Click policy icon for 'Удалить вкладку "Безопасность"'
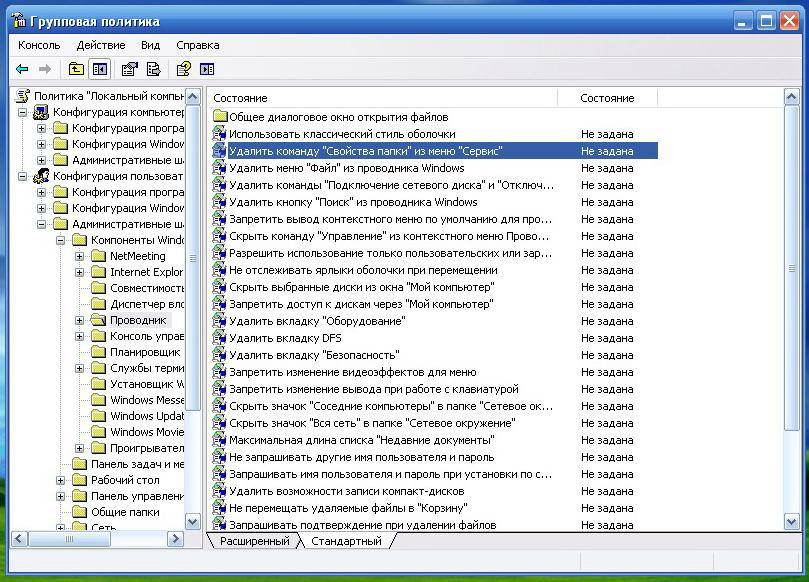 tap(219, 355)
